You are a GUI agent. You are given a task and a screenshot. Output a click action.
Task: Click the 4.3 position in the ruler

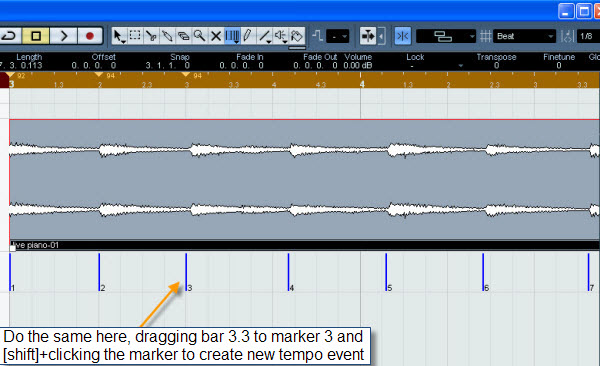click(321, 85)
